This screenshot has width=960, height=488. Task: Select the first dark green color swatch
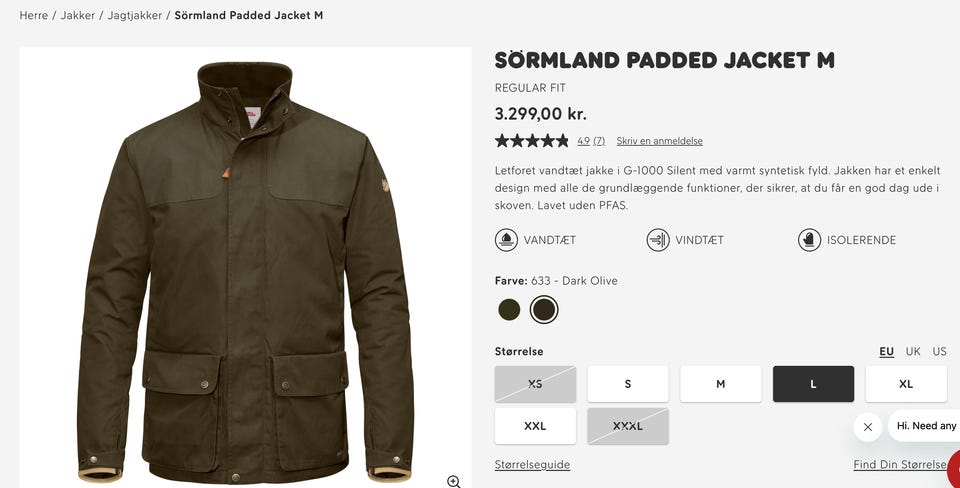[x=509, y=310]
